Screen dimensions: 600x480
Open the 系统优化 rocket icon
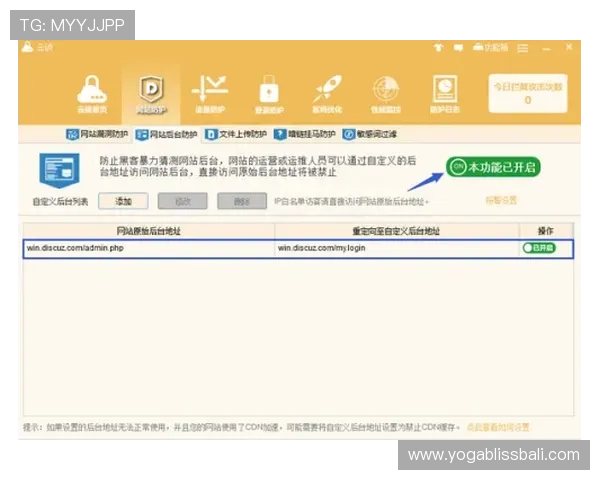coord(328,94)
